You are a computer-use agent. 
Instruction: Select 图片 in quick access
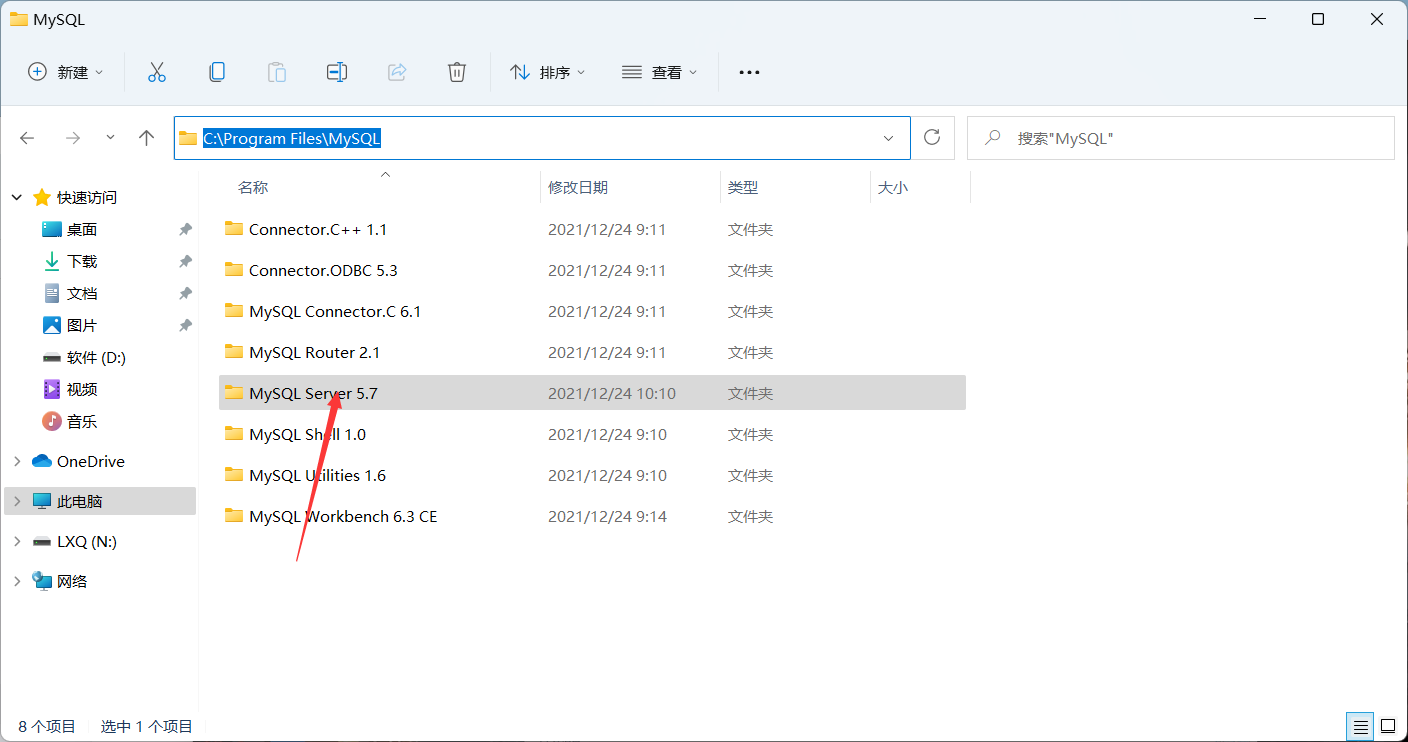pyautogui.click(x=82, y=326)
